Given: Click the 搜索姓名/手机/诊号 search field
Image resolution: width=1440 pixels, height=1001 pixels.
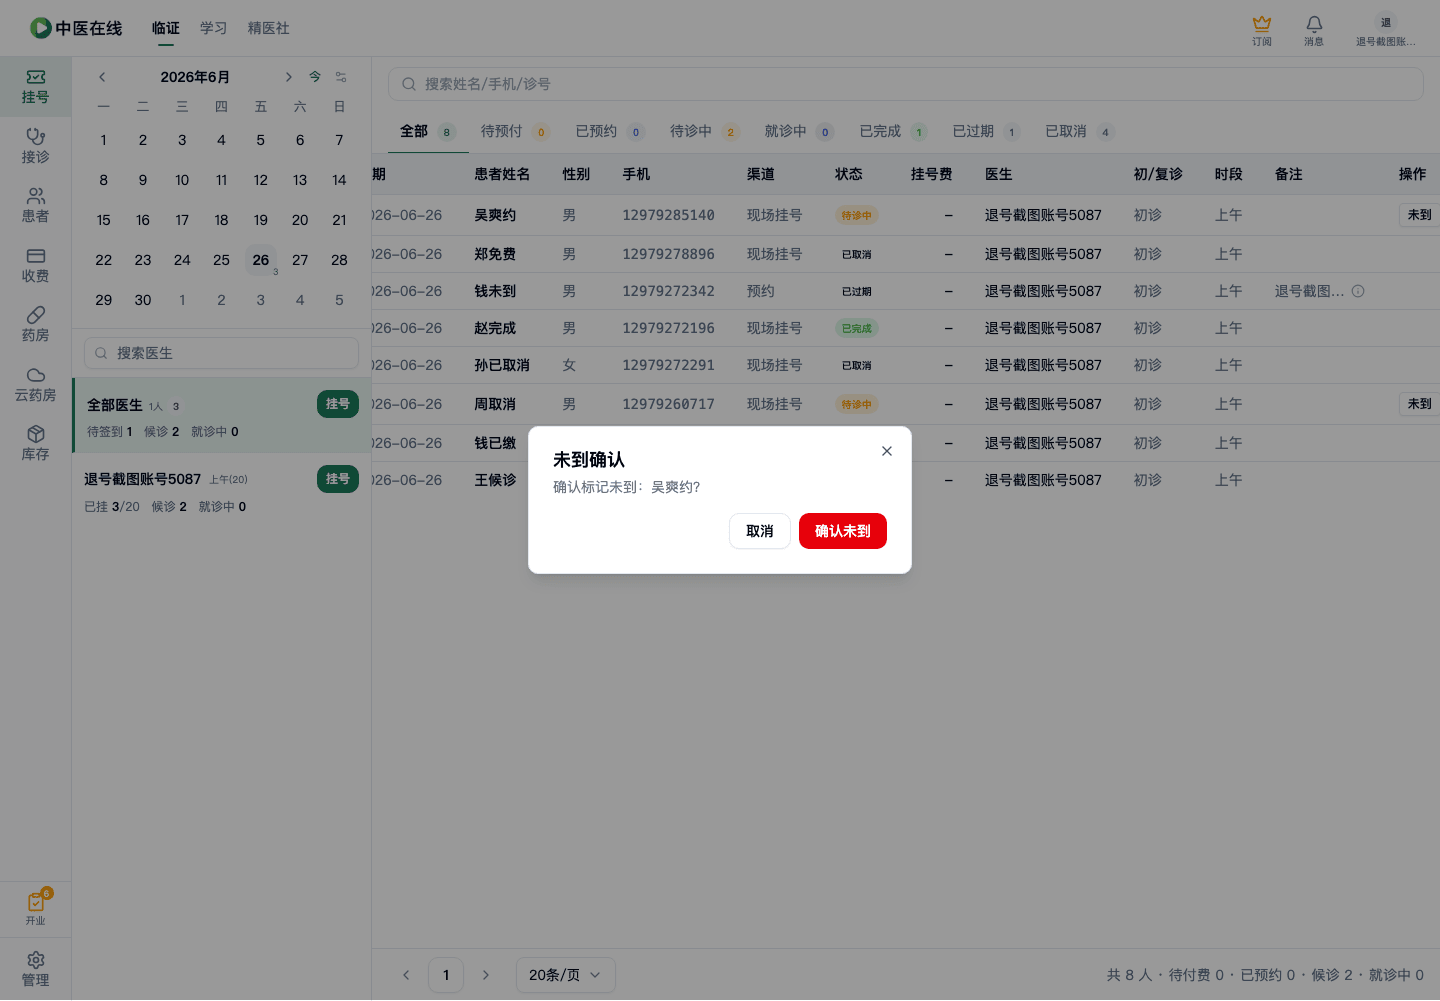Looking at the screenshot, I should 905,84.
